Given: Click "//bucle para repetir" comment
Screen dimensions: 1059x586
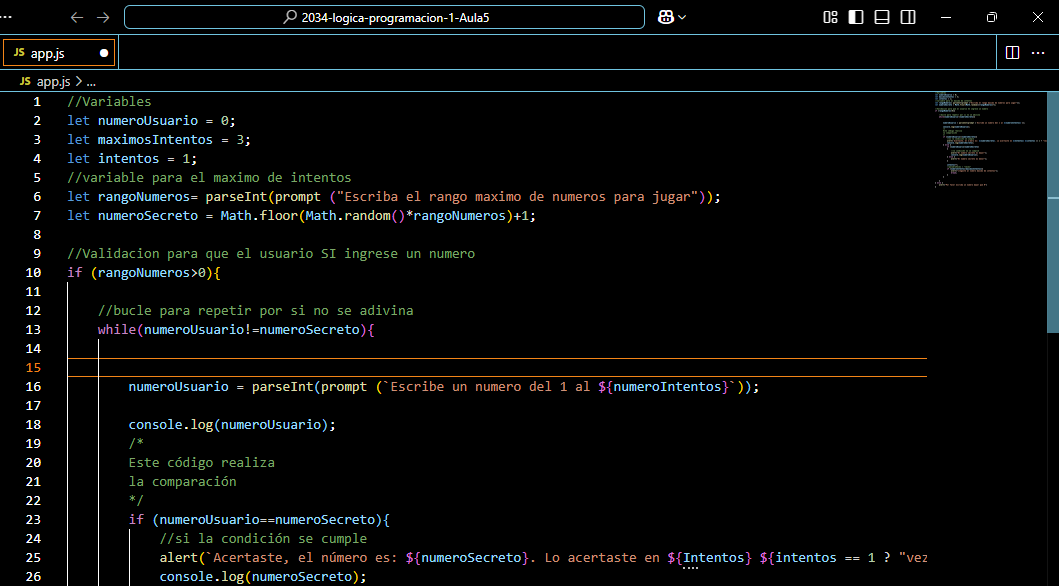Looking at the screenshot, I should click(x=255, y=311).
